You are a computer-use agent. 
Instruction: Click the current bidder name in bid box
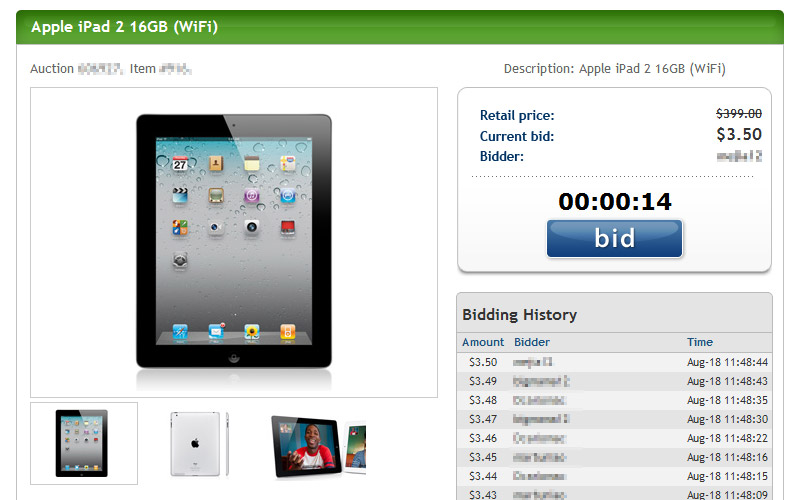point(739,157)
